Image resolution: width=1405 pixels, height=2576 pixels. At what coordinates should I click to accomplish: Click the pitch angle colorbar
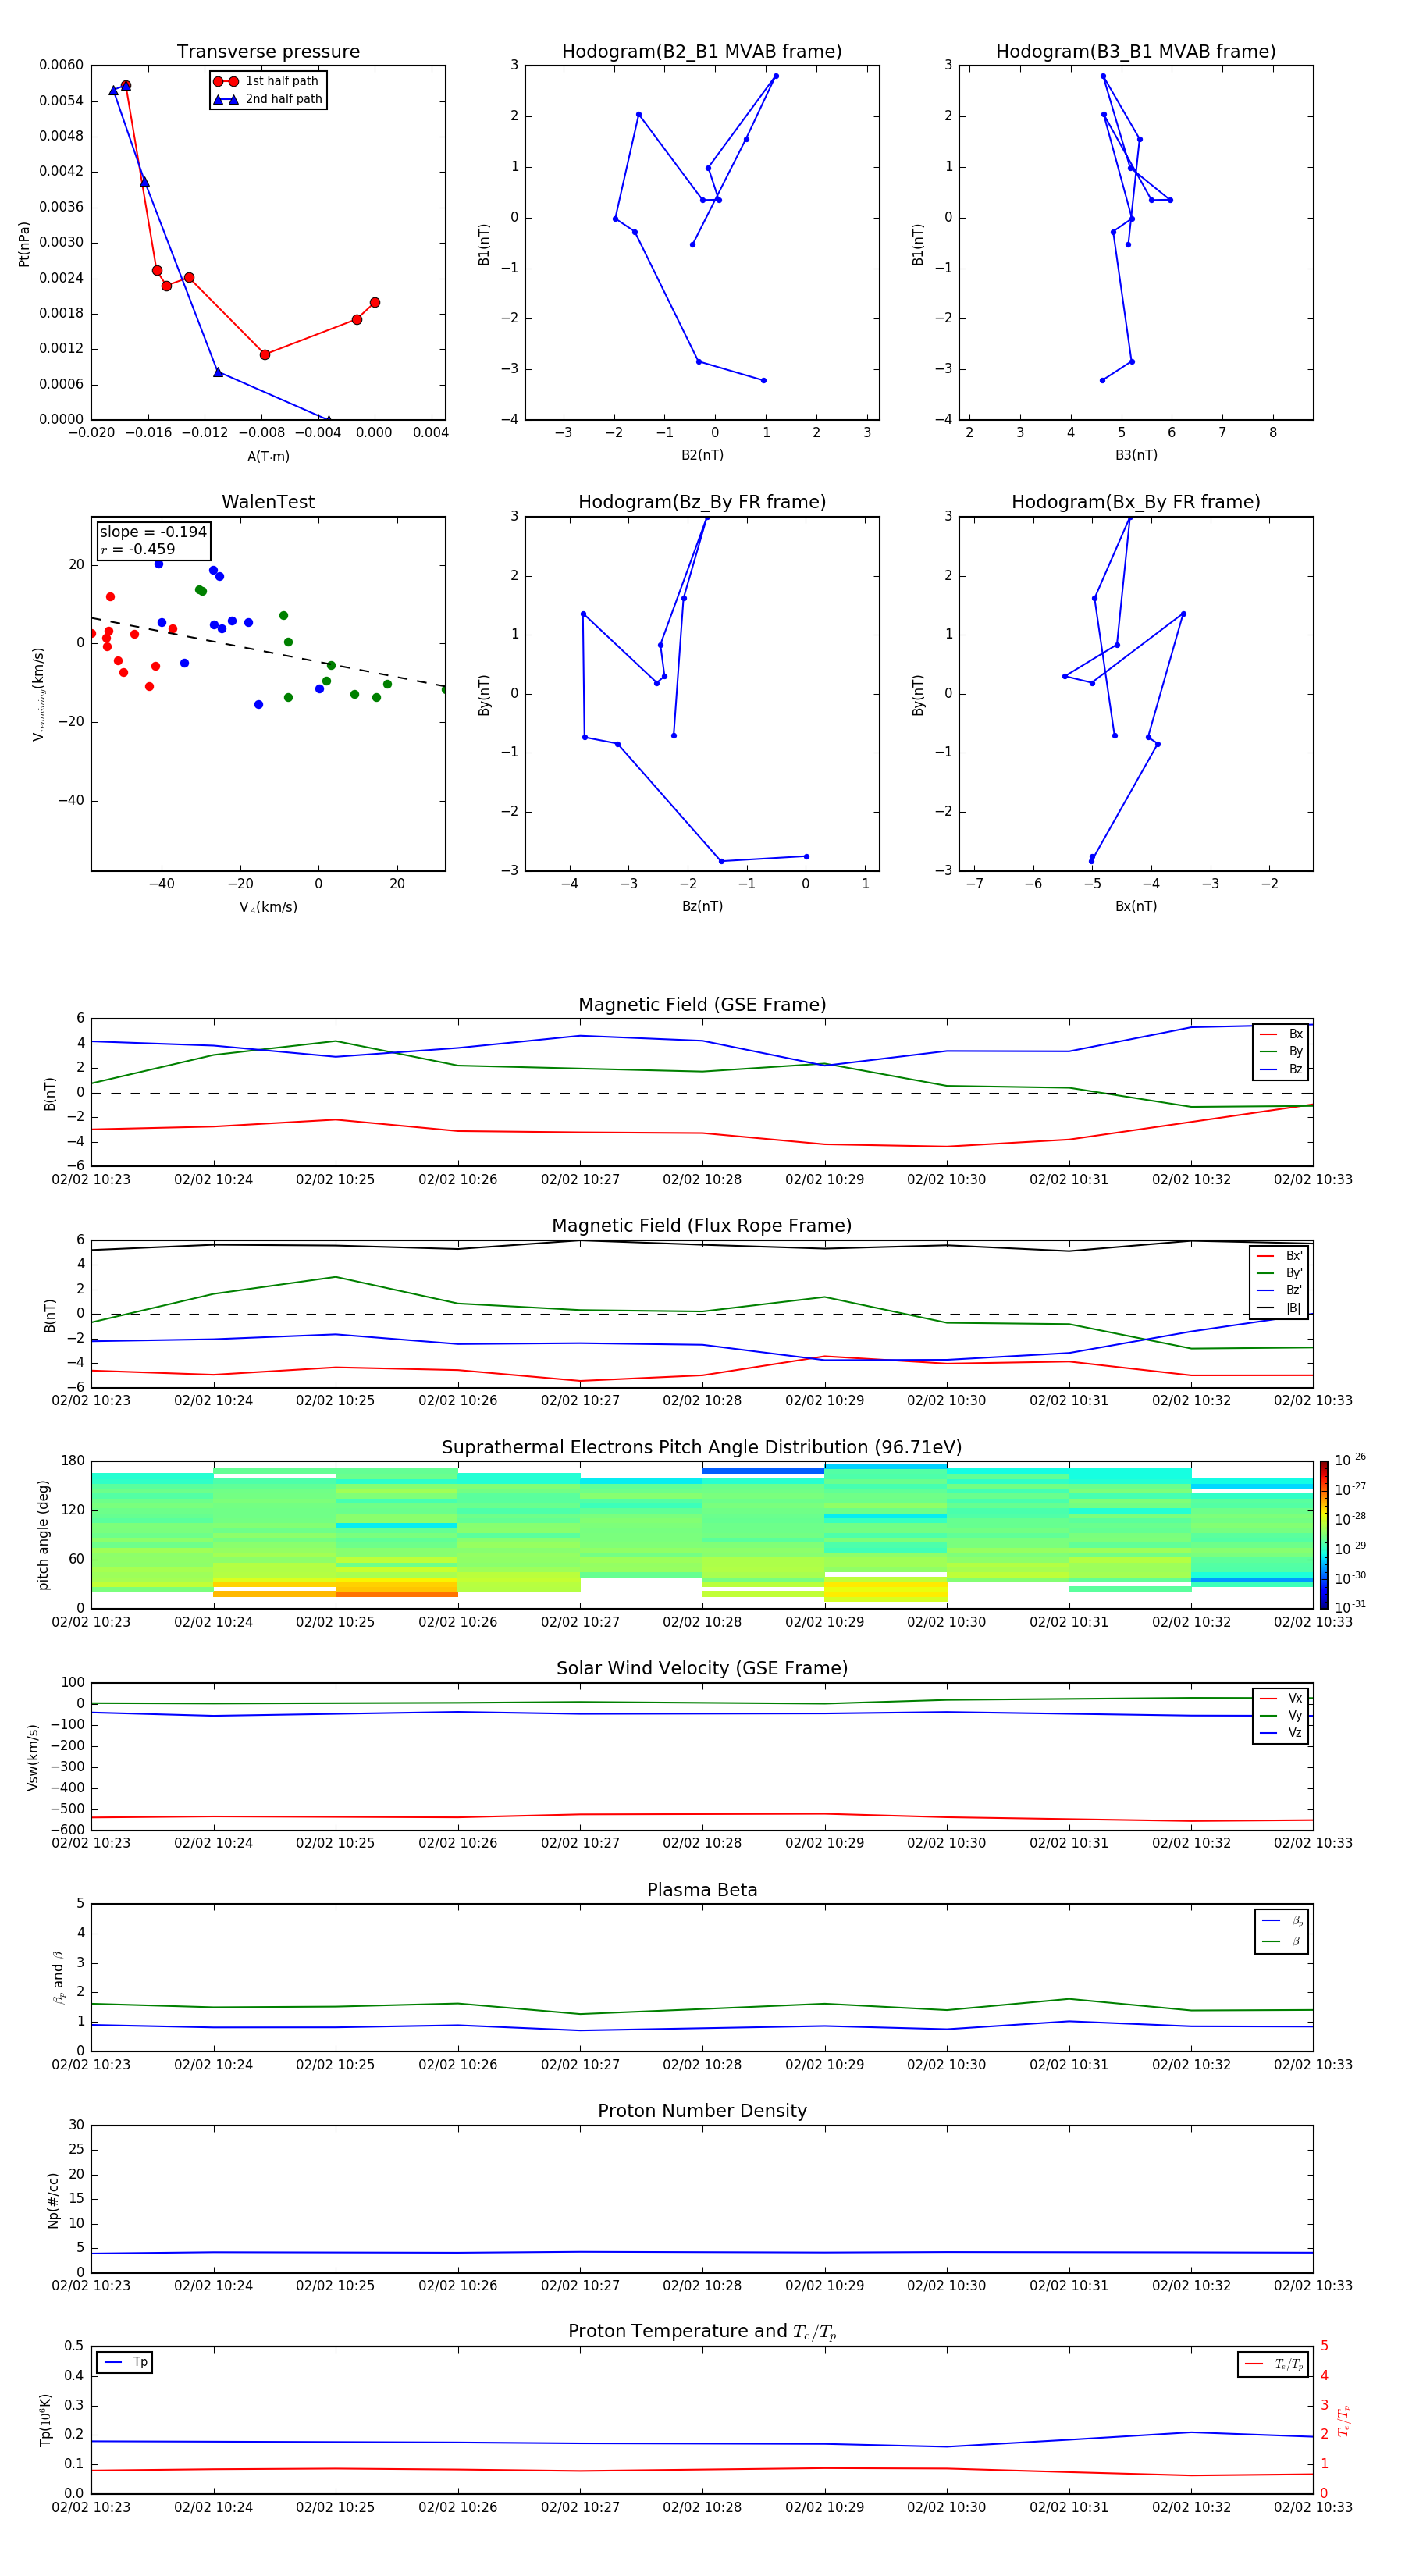pyautogui.click(x=1324, y=1535)
